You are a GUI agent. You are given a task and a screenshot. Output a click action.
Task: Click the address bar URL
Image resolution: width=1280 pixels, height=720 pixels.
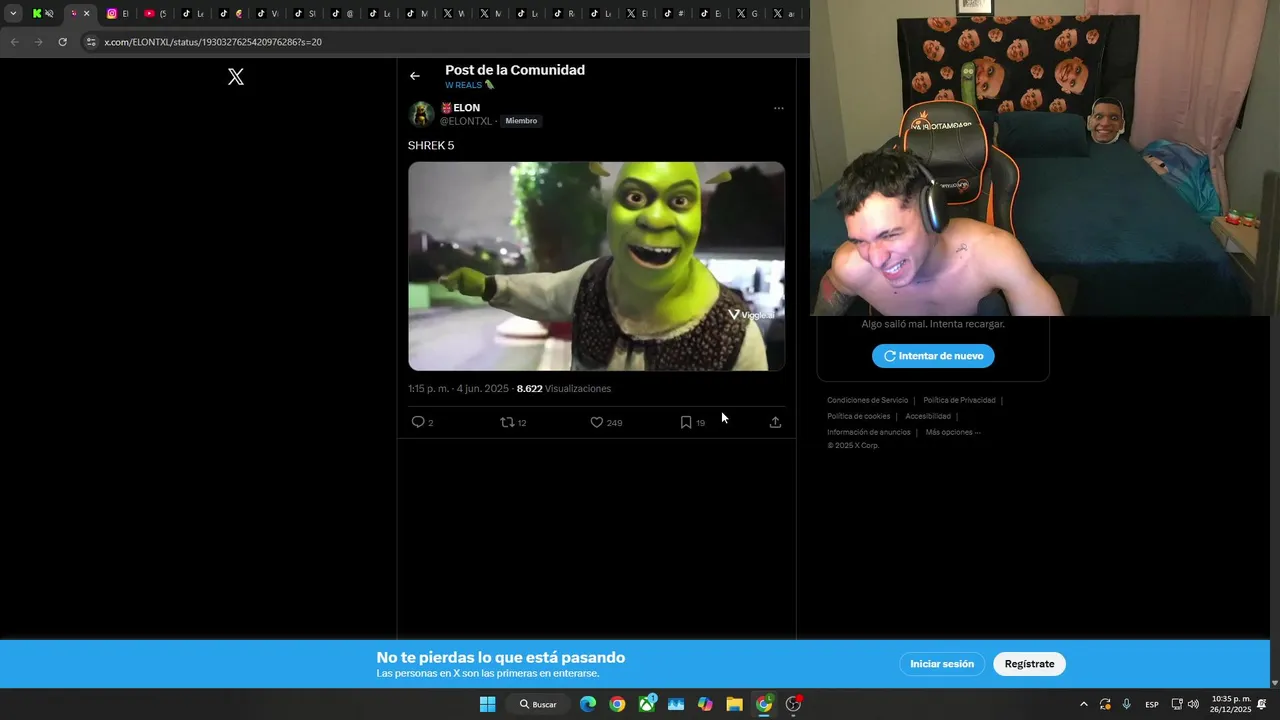click(x=213, y=42)
